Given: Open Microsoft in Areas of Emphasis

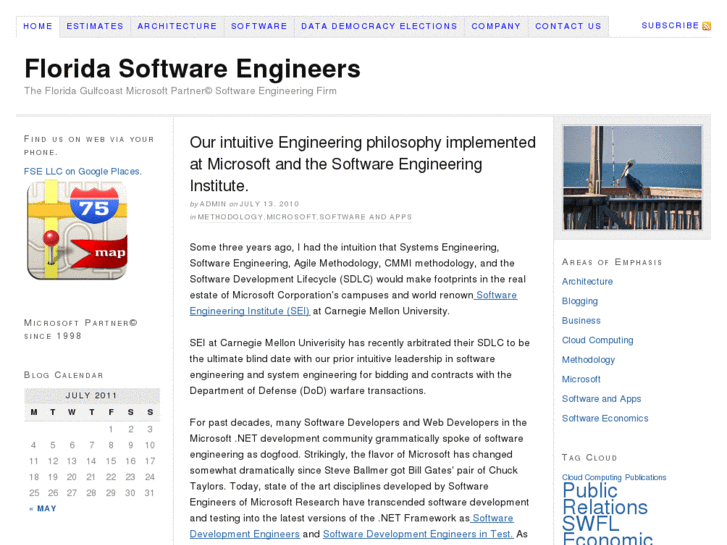Looking at the screenshot, I should pos(581,379).
